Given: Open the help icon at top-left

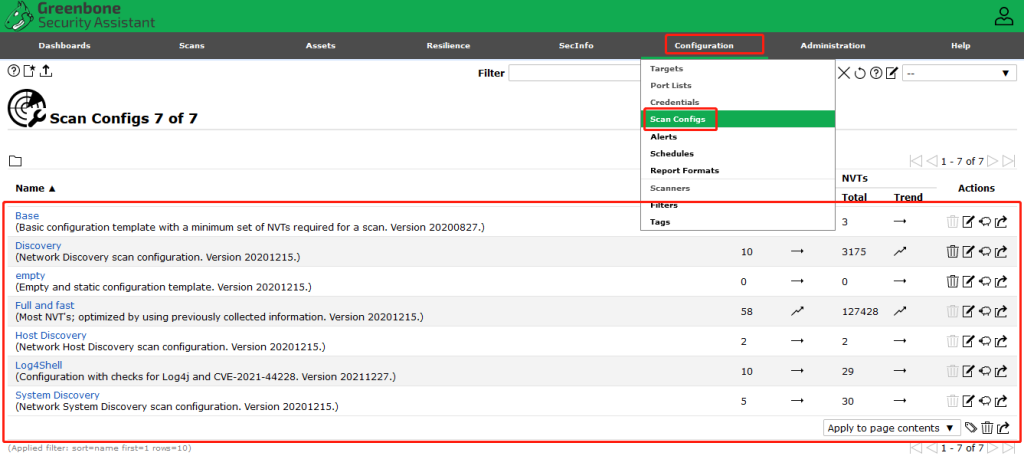Looking at the screenshot, I should tap(14, 71).
